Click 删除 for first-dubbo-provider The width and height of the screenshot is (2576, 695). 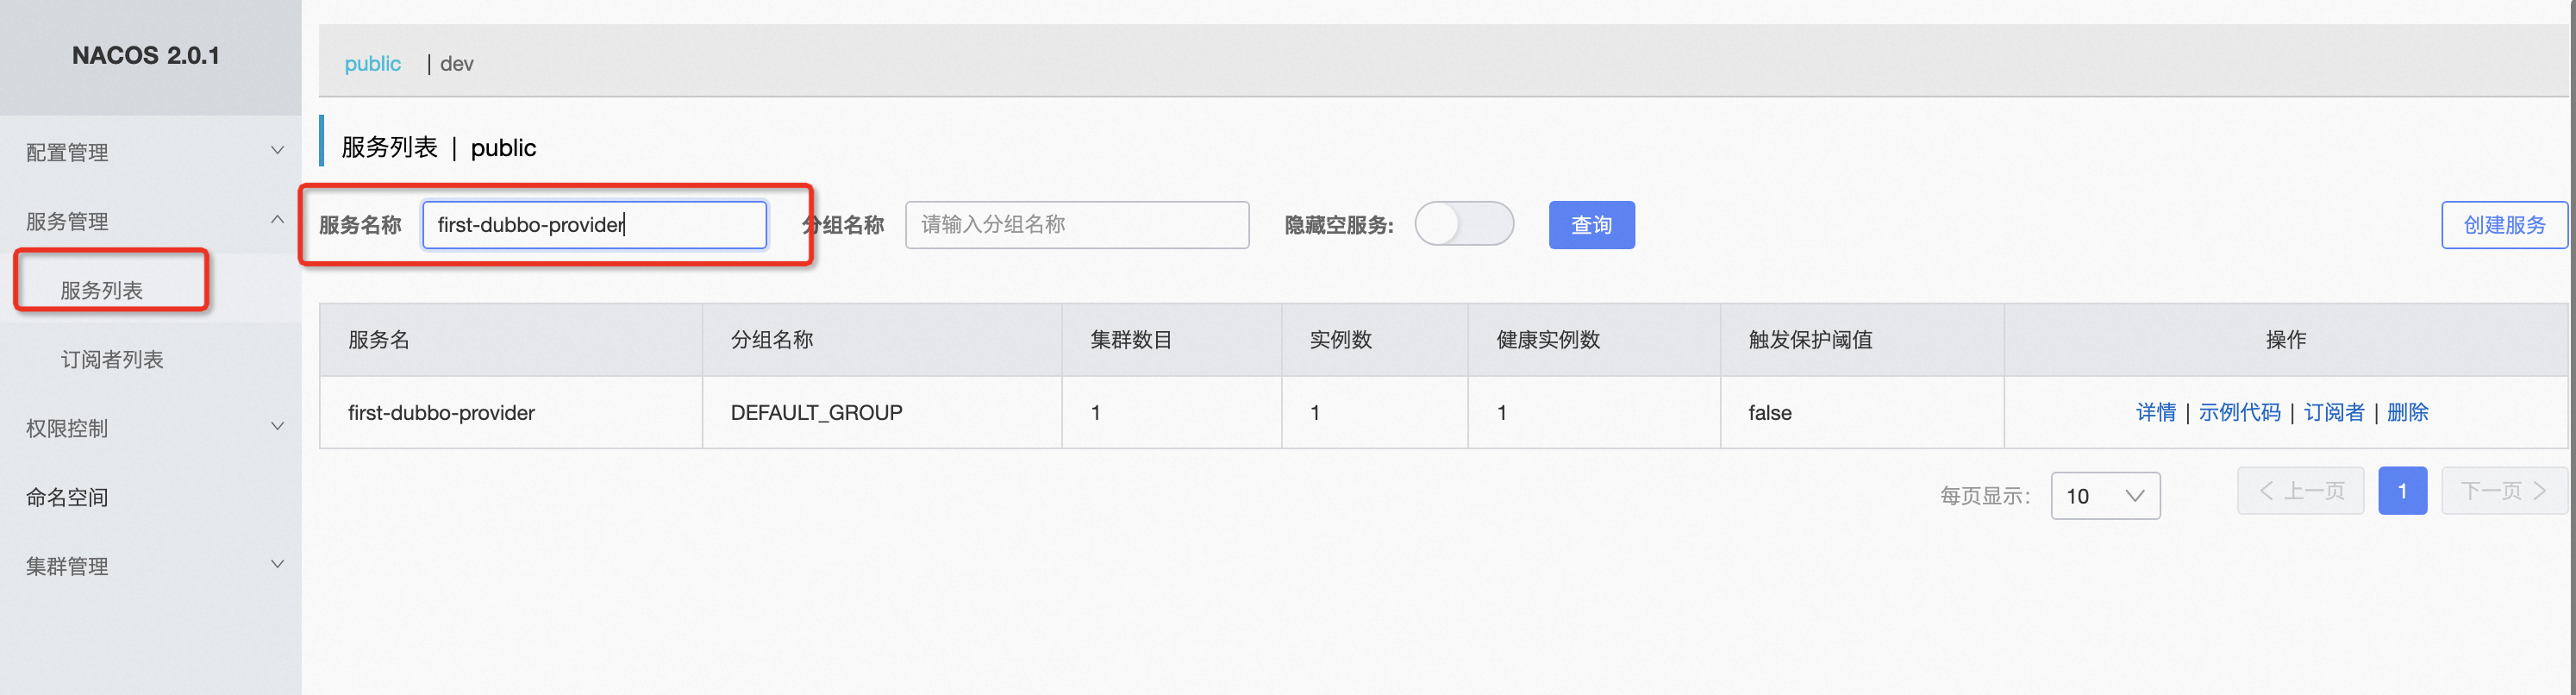pos(2407,412)
